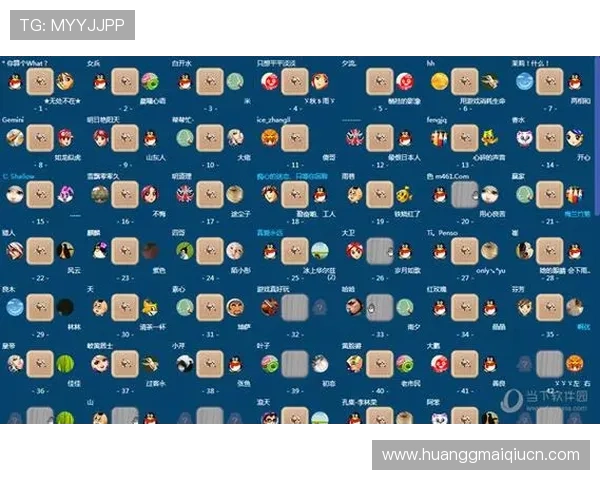600x480 pixels.
Task: Select the blue globe avatar at table 7
Action: tap(525, 82)
